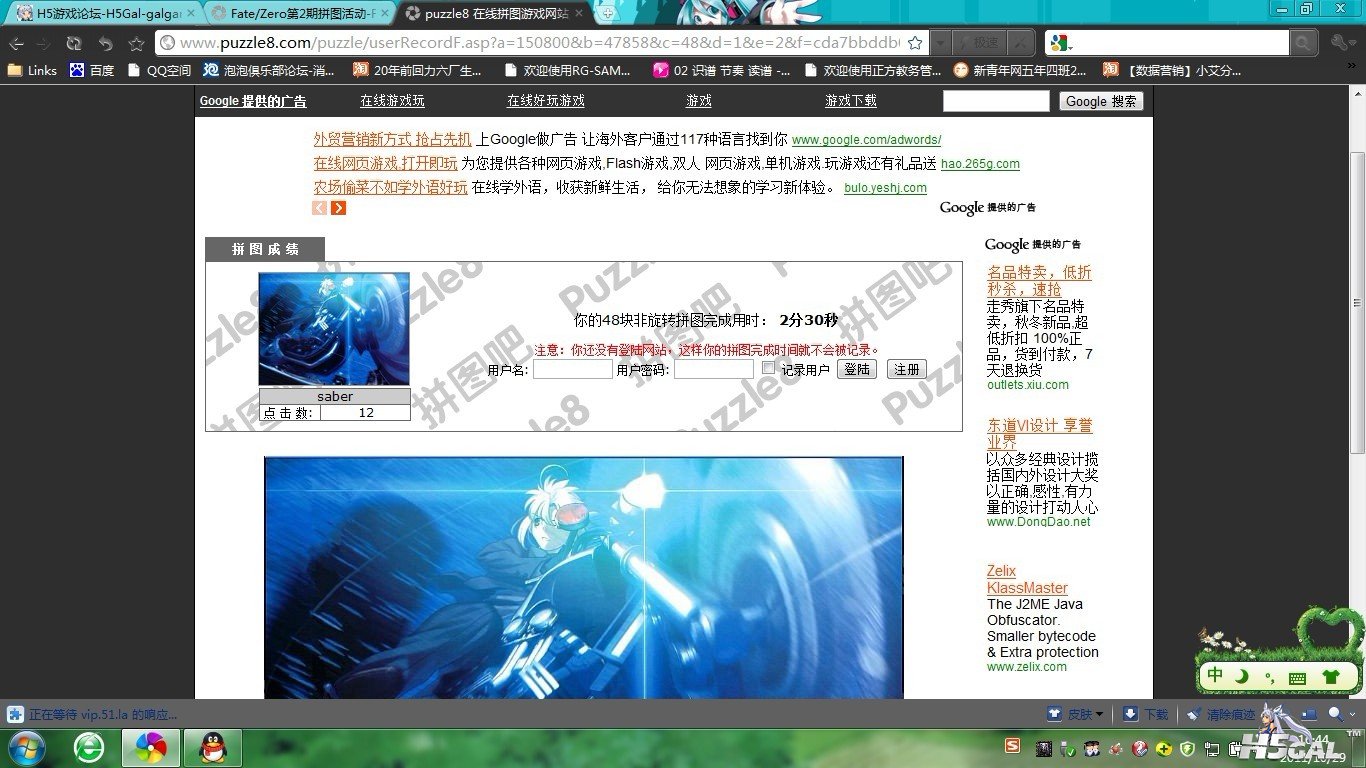Click the bookmark star inside the address bar
Image resolution: width=1366 pixels, height=768 pixels.
pyautogui.click(x=914, y=43)
